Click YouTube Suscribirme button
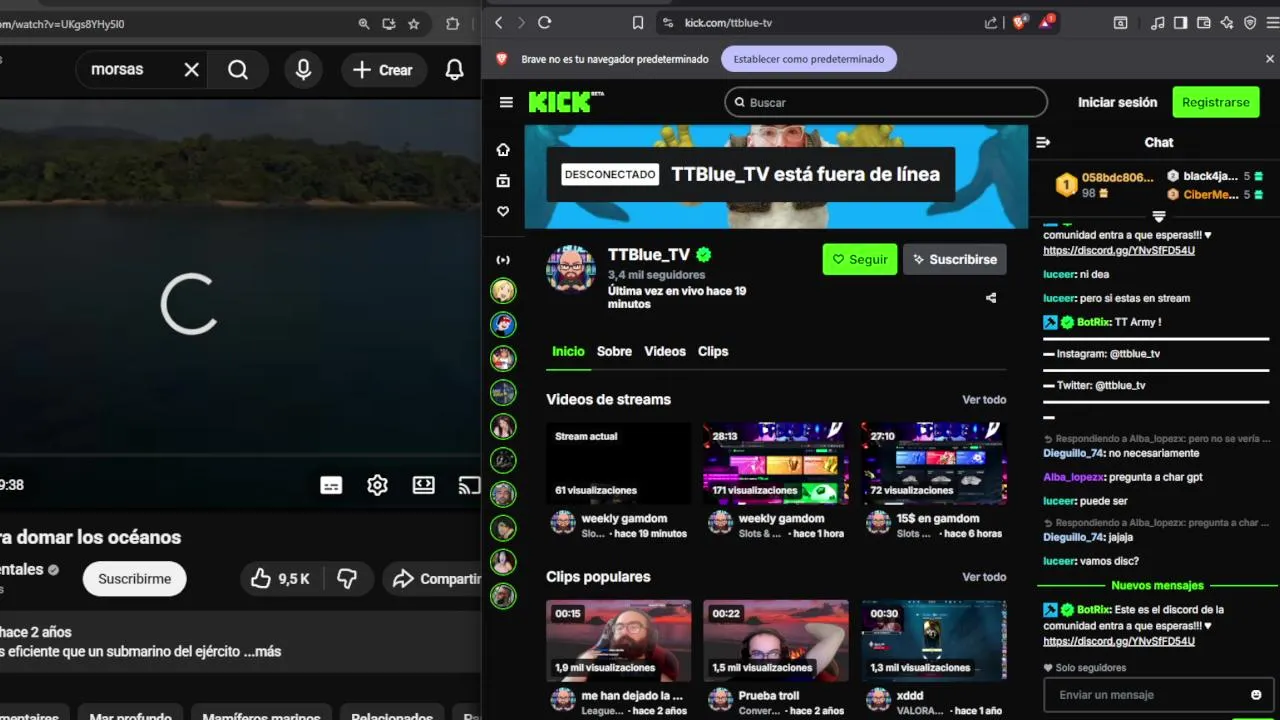This screenshot has width=1280, height=720. pyautogui.click(x=134, y=578)
